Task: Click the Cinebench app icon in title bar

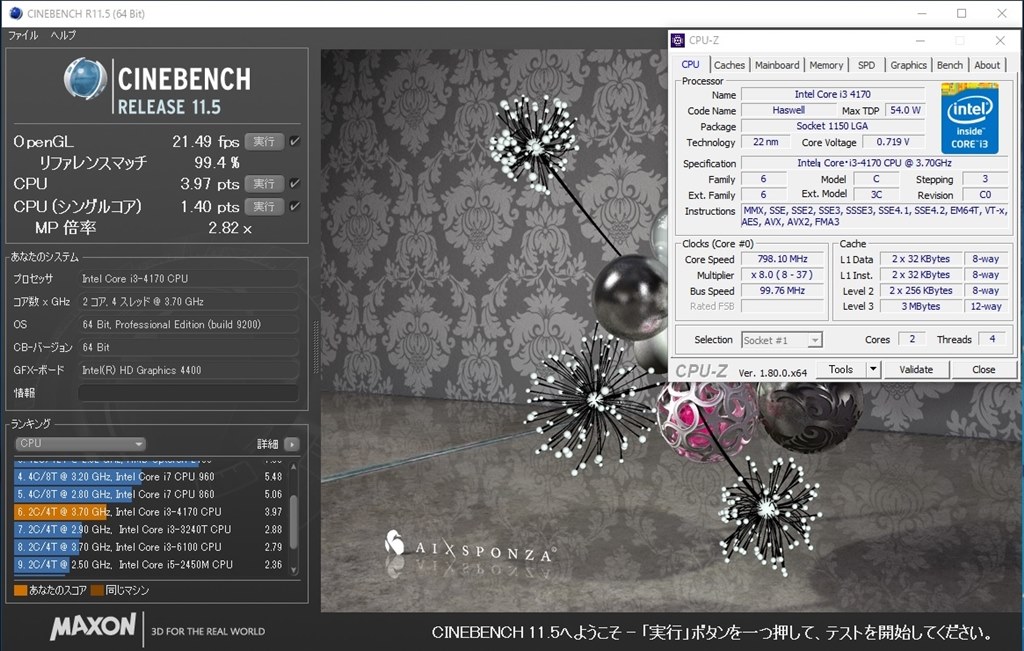Action: [x=15, y=13]
